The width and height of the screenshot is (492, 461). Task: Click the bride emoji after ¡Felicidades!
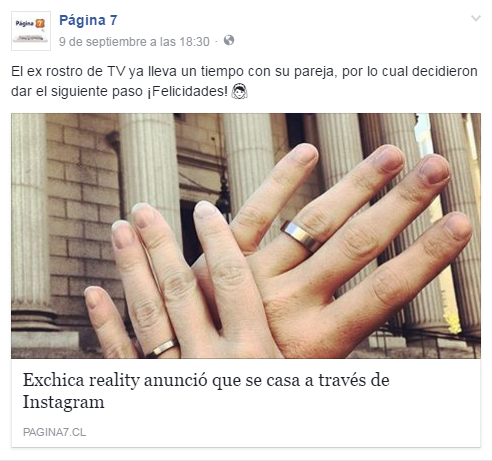click(239, 91)
